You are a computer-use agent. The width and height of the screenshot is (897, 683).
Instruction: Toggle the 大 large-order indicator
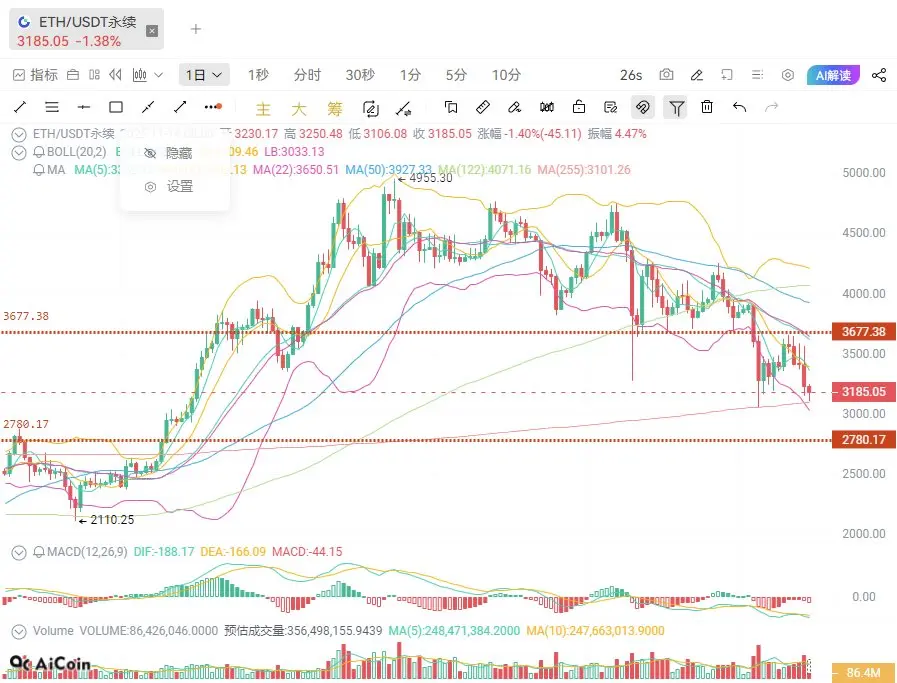click(299, 109)
